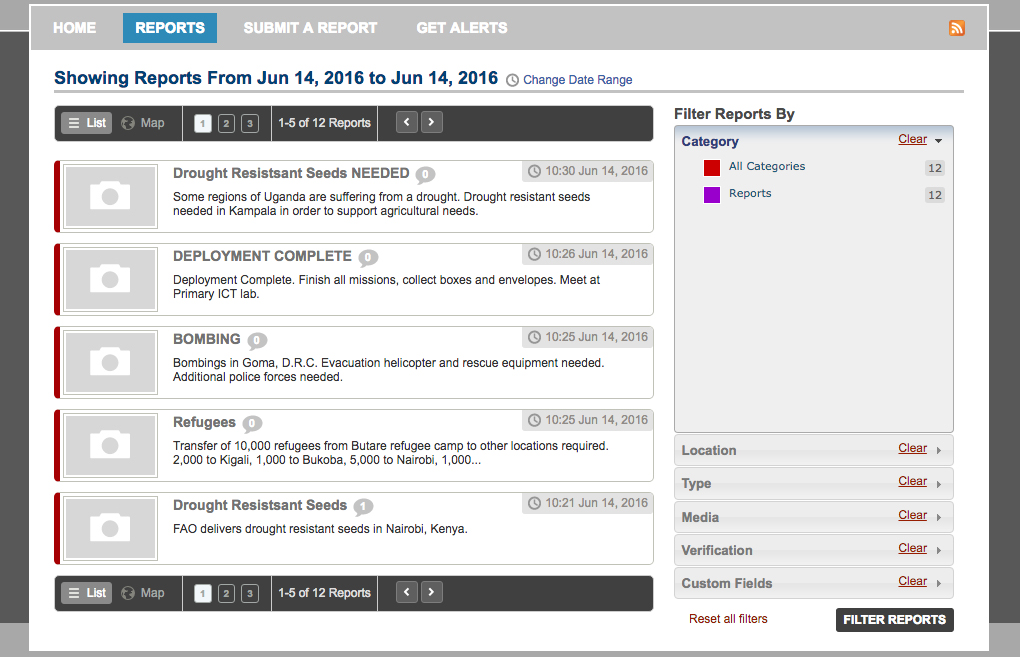Click comment bubble on Refugees report
The width and height of the screenshot is (1020, 657).
tap(252, 423)
